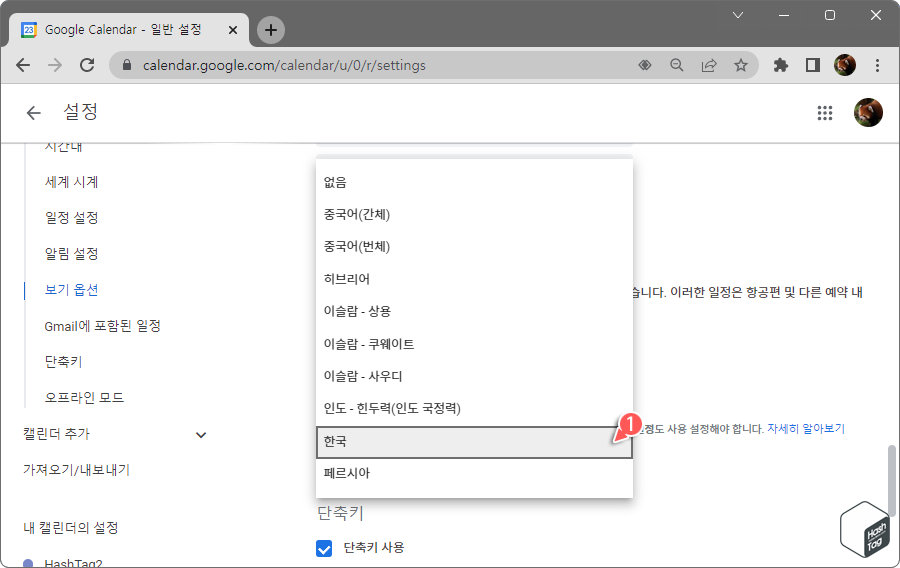The width and height of the screenshot is (900, 568).
Task: Select 없음 in the alternate calendar list
Action: point(474,182)
